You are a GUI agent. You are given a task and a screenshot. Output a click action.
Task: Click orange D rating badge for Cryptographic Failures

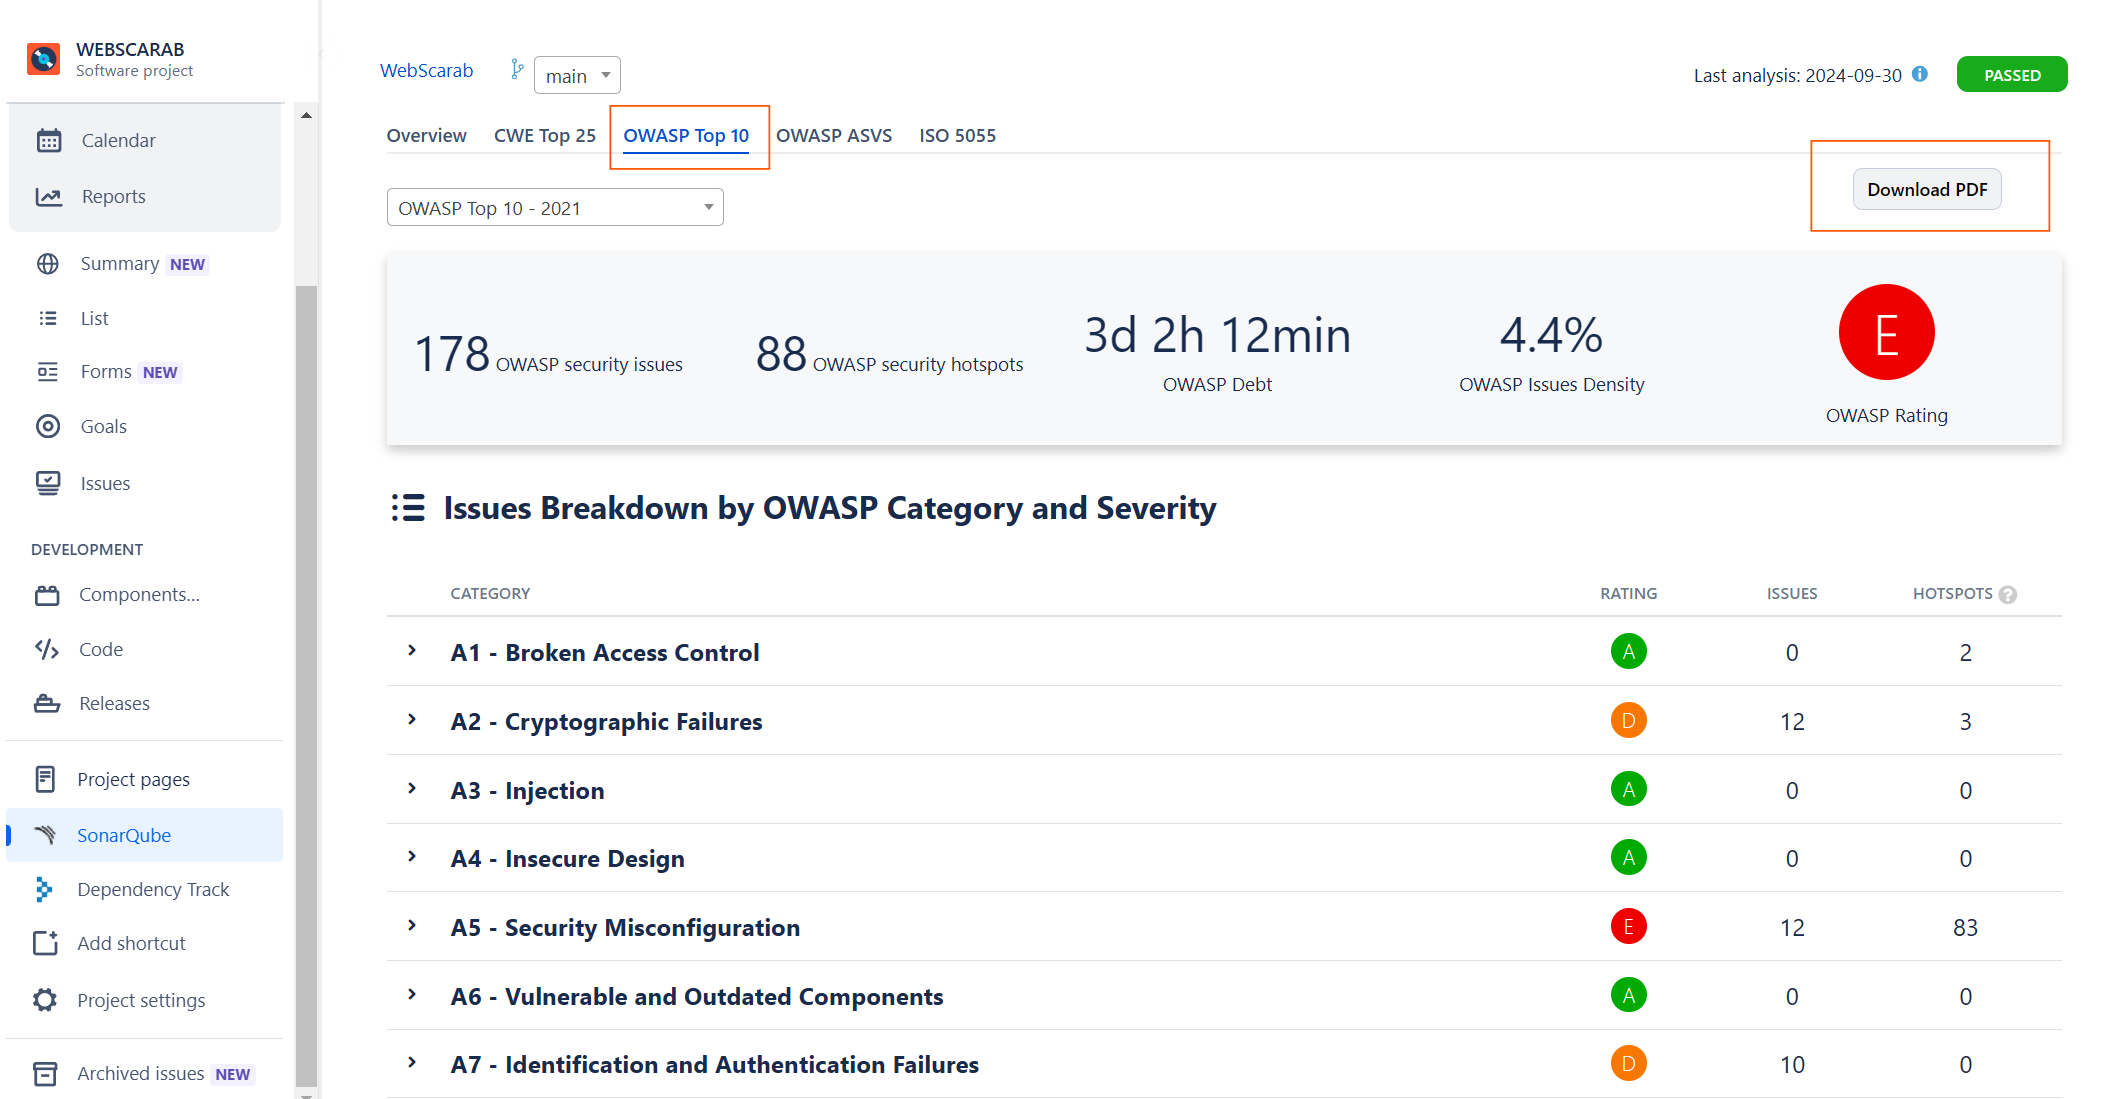coord(1628,720)
